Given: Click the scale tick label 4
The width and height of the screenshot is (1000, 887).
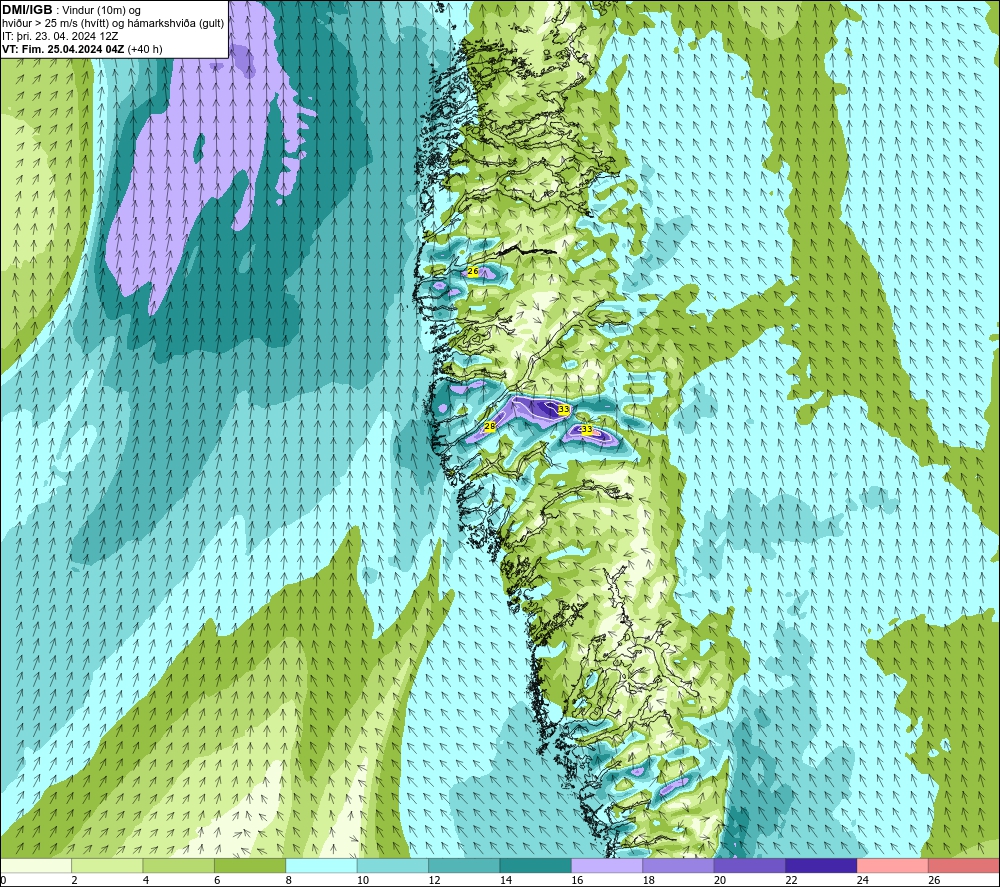Looking at the screenshot, I should point(146,880).
